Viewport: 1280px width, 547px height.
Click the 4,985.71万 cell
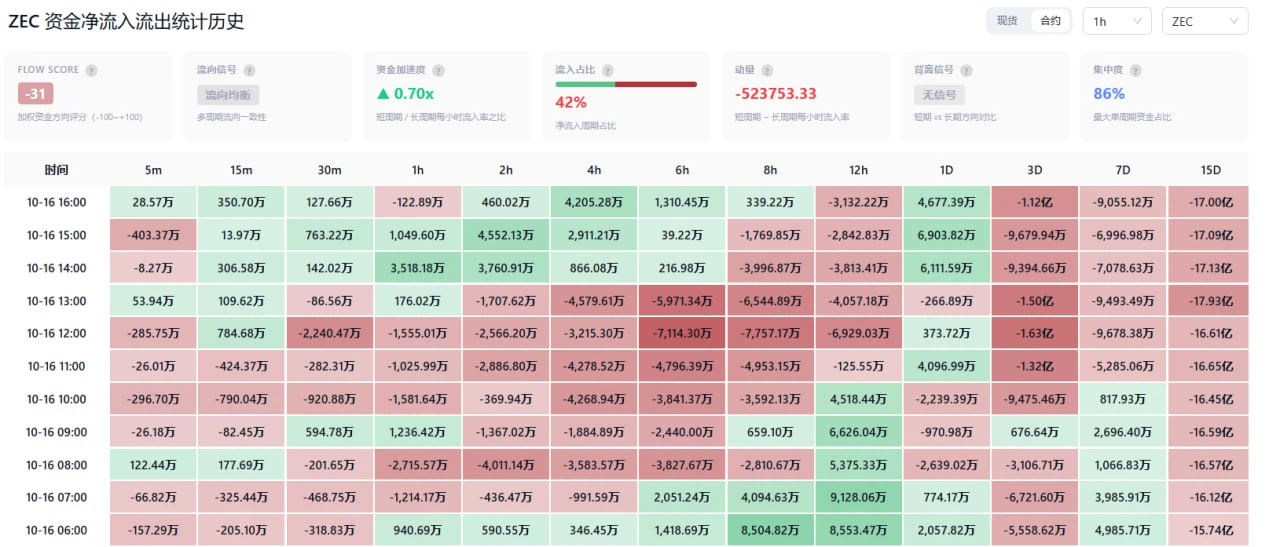(x=1123, y=530)
